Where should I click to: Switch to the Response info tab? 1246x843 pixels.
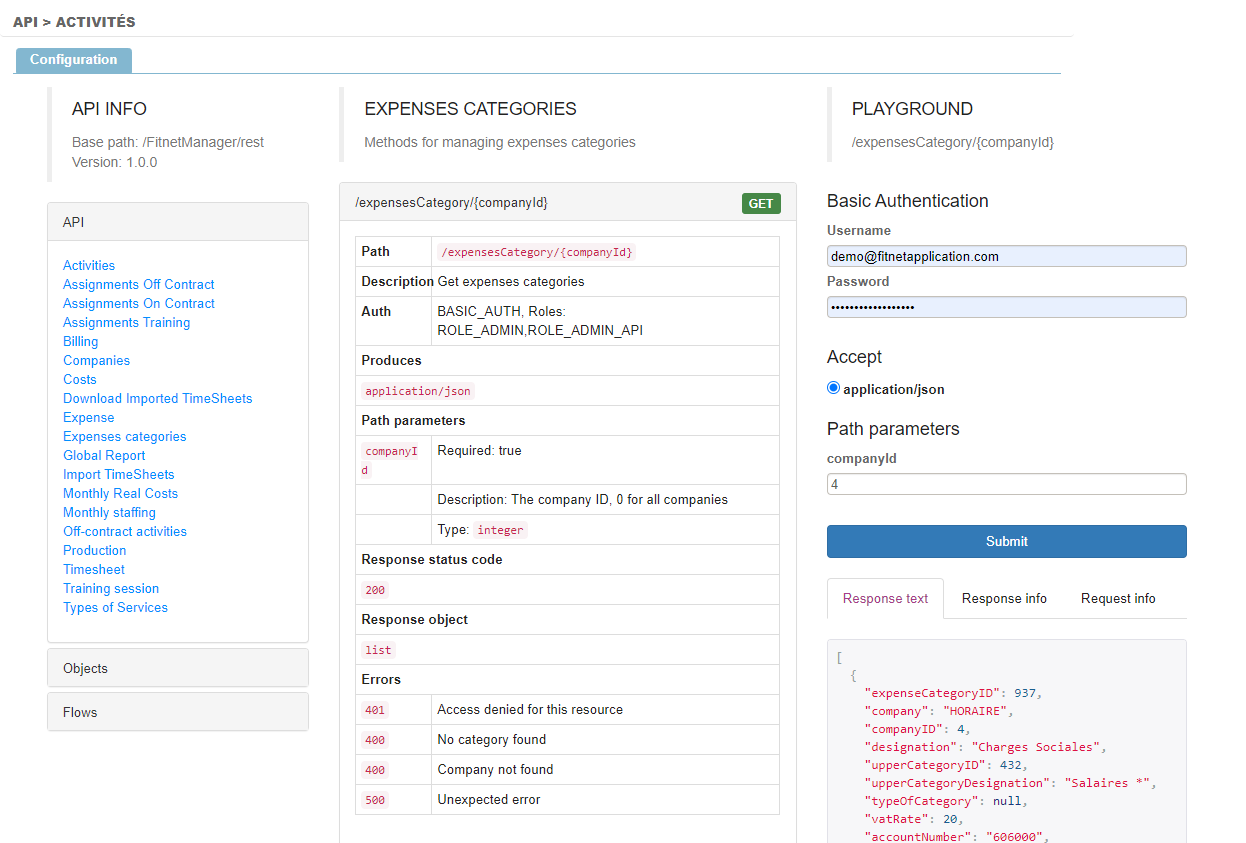[x=1004, y=598]
